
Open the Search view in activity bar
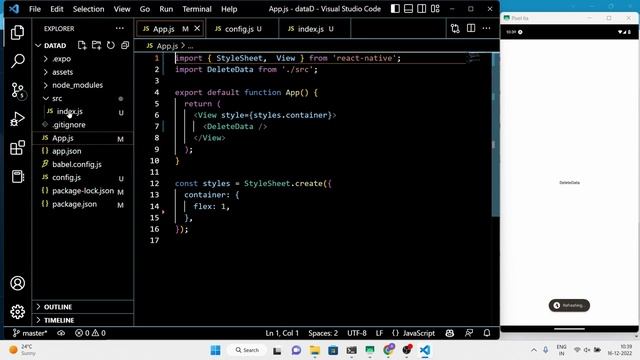17,61
